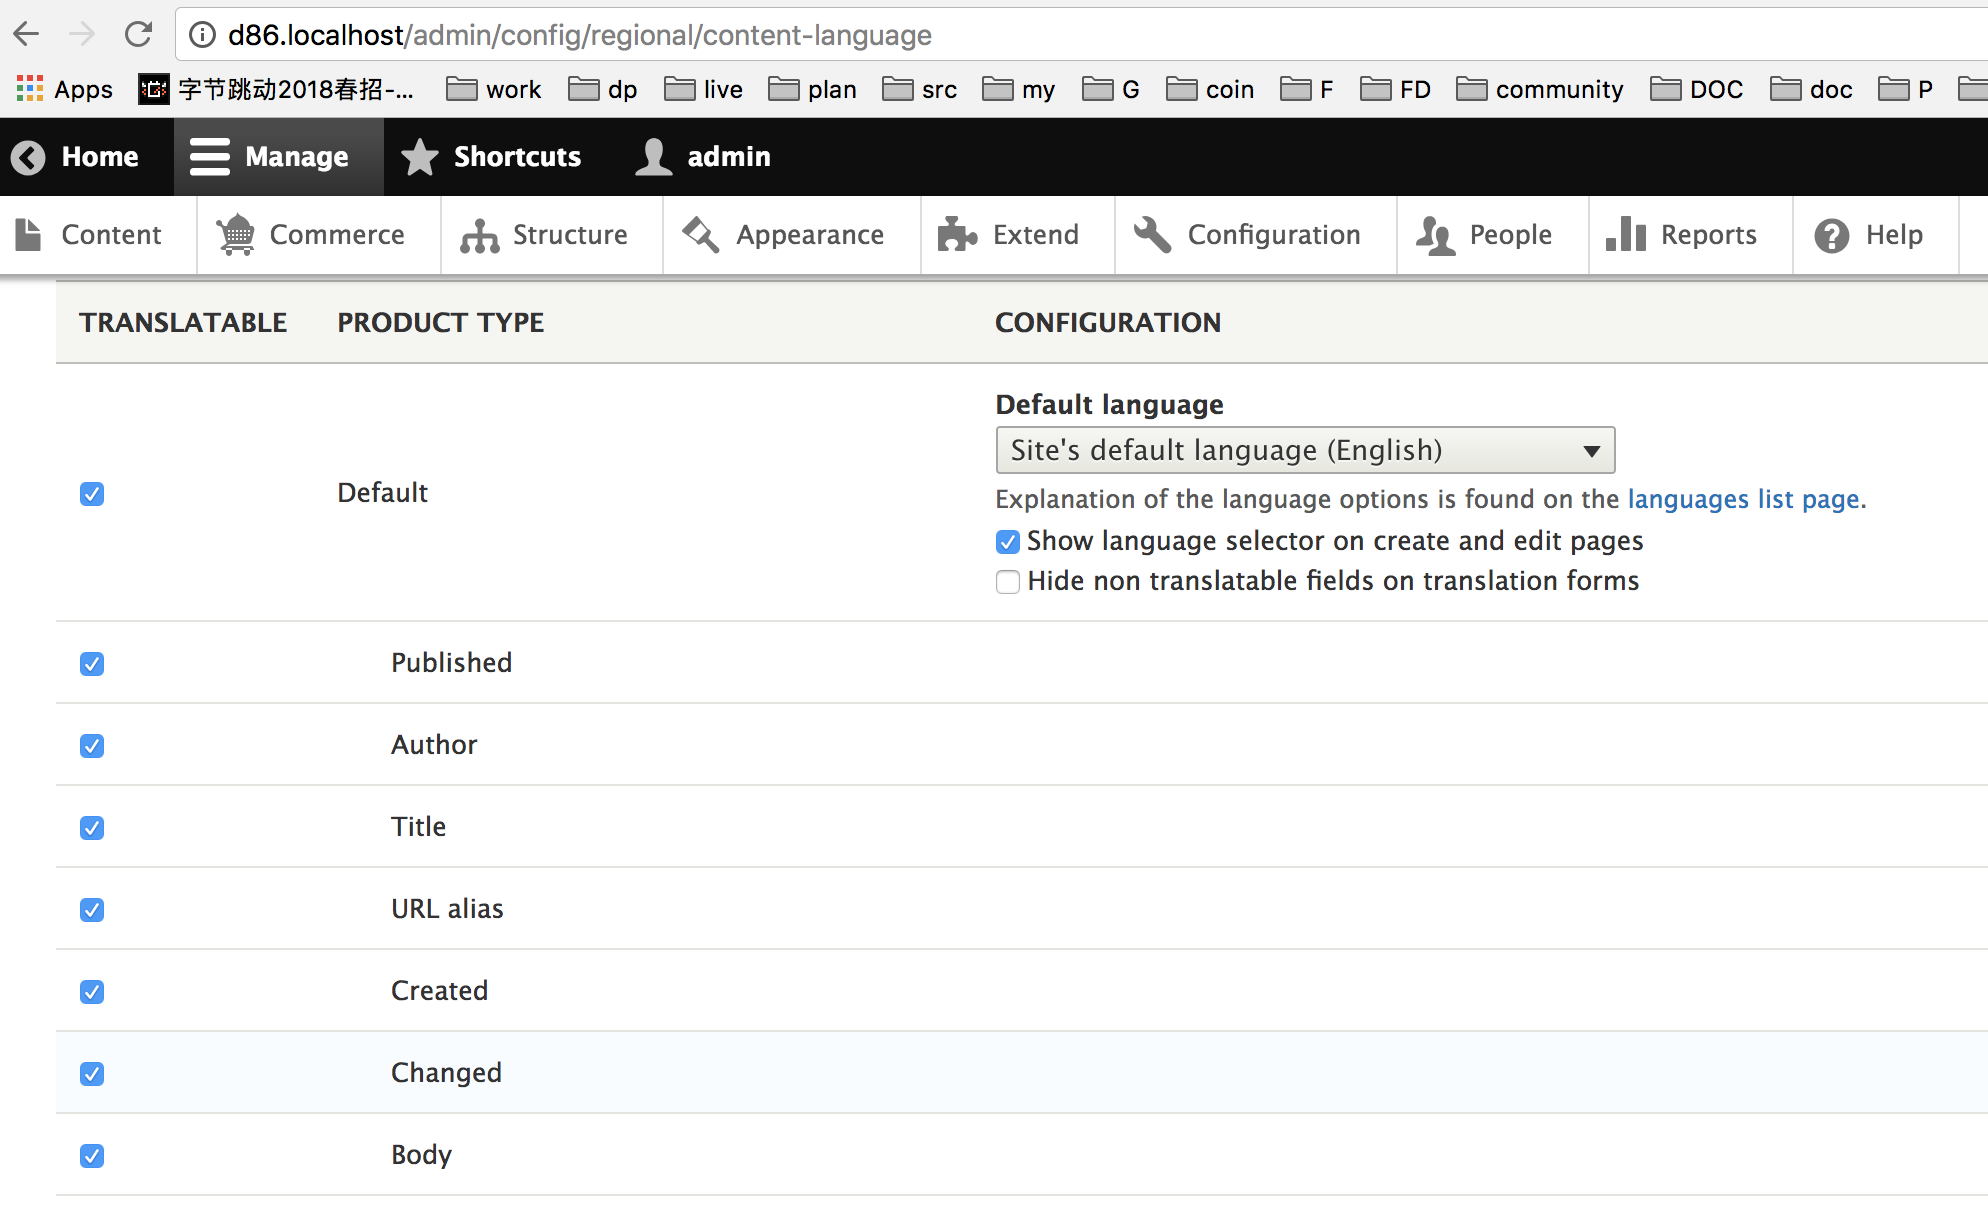1988x1214 pixels.
Task: Open the lowercase doc bookmarks folder
Action: click(x=1812, y=89)
